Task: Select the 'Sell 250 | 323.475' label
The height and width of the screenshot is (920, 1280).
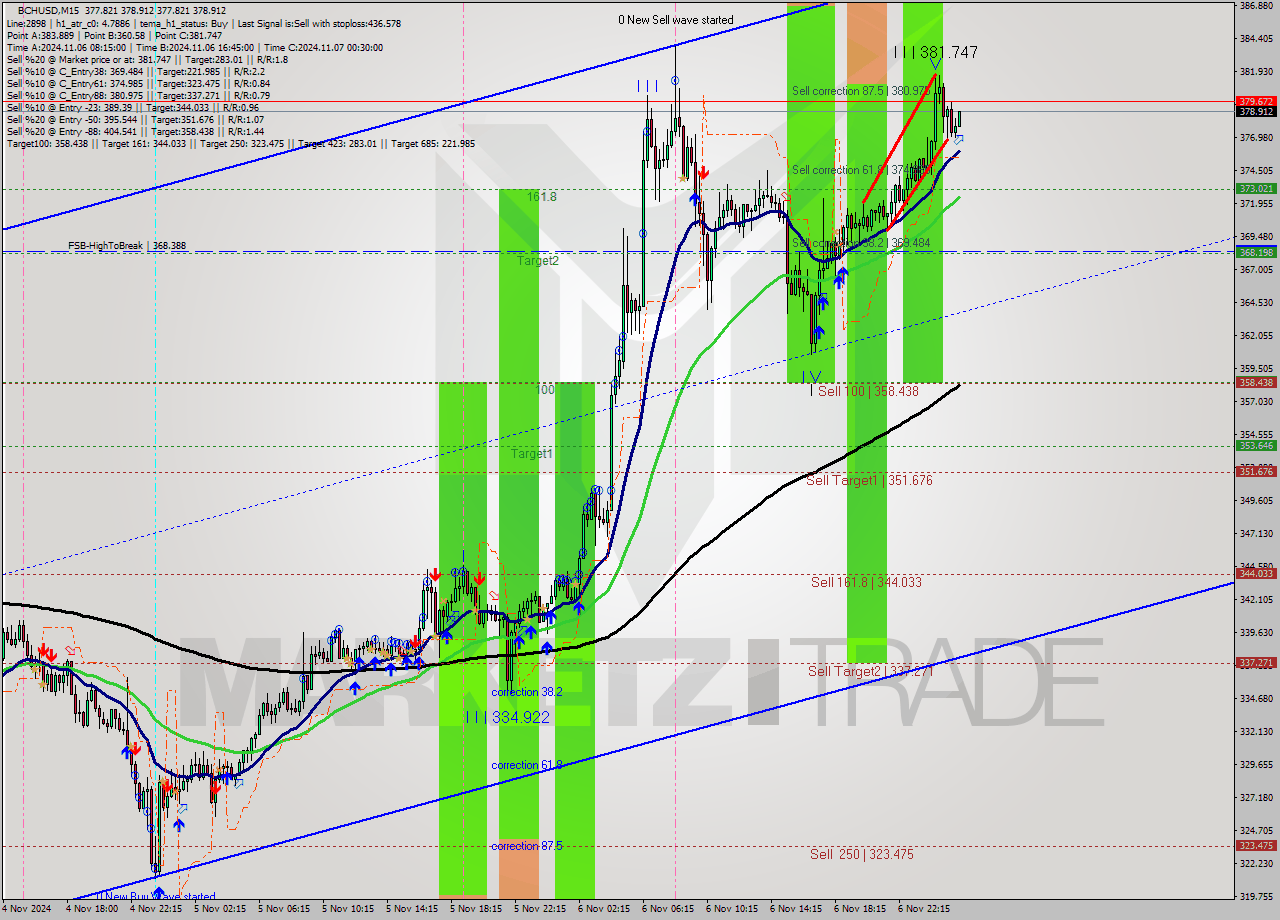Action: (862, 854)
